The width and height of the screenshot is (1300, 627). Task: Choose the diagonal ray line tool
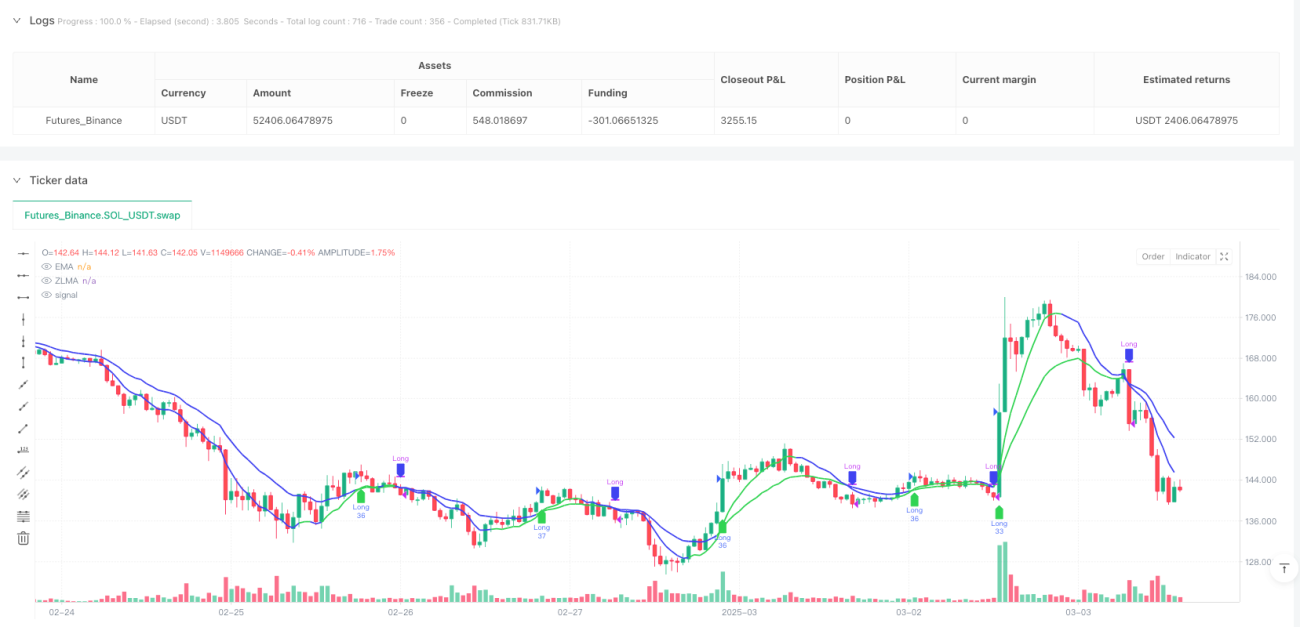click(24, 406)
